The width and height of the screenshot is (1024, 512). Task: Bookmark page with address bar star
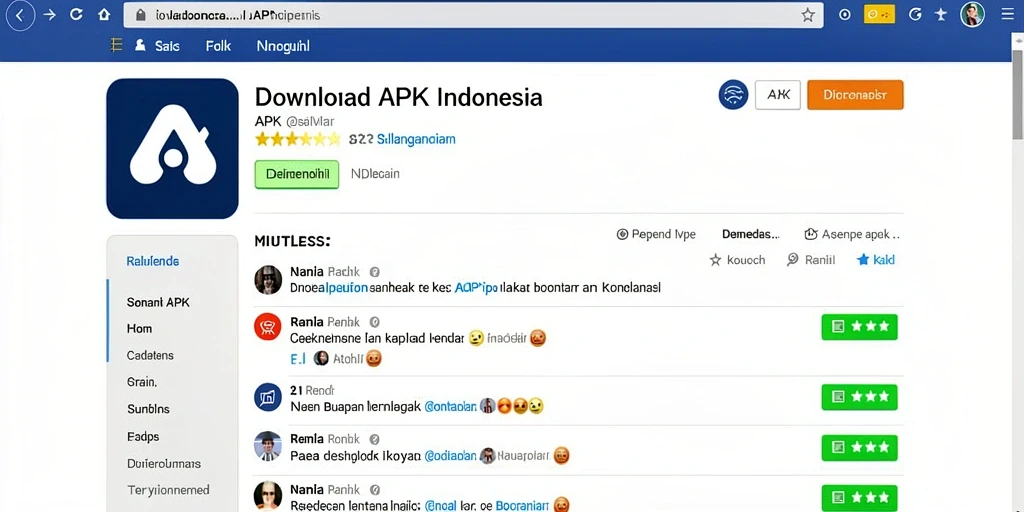point(808,15)
